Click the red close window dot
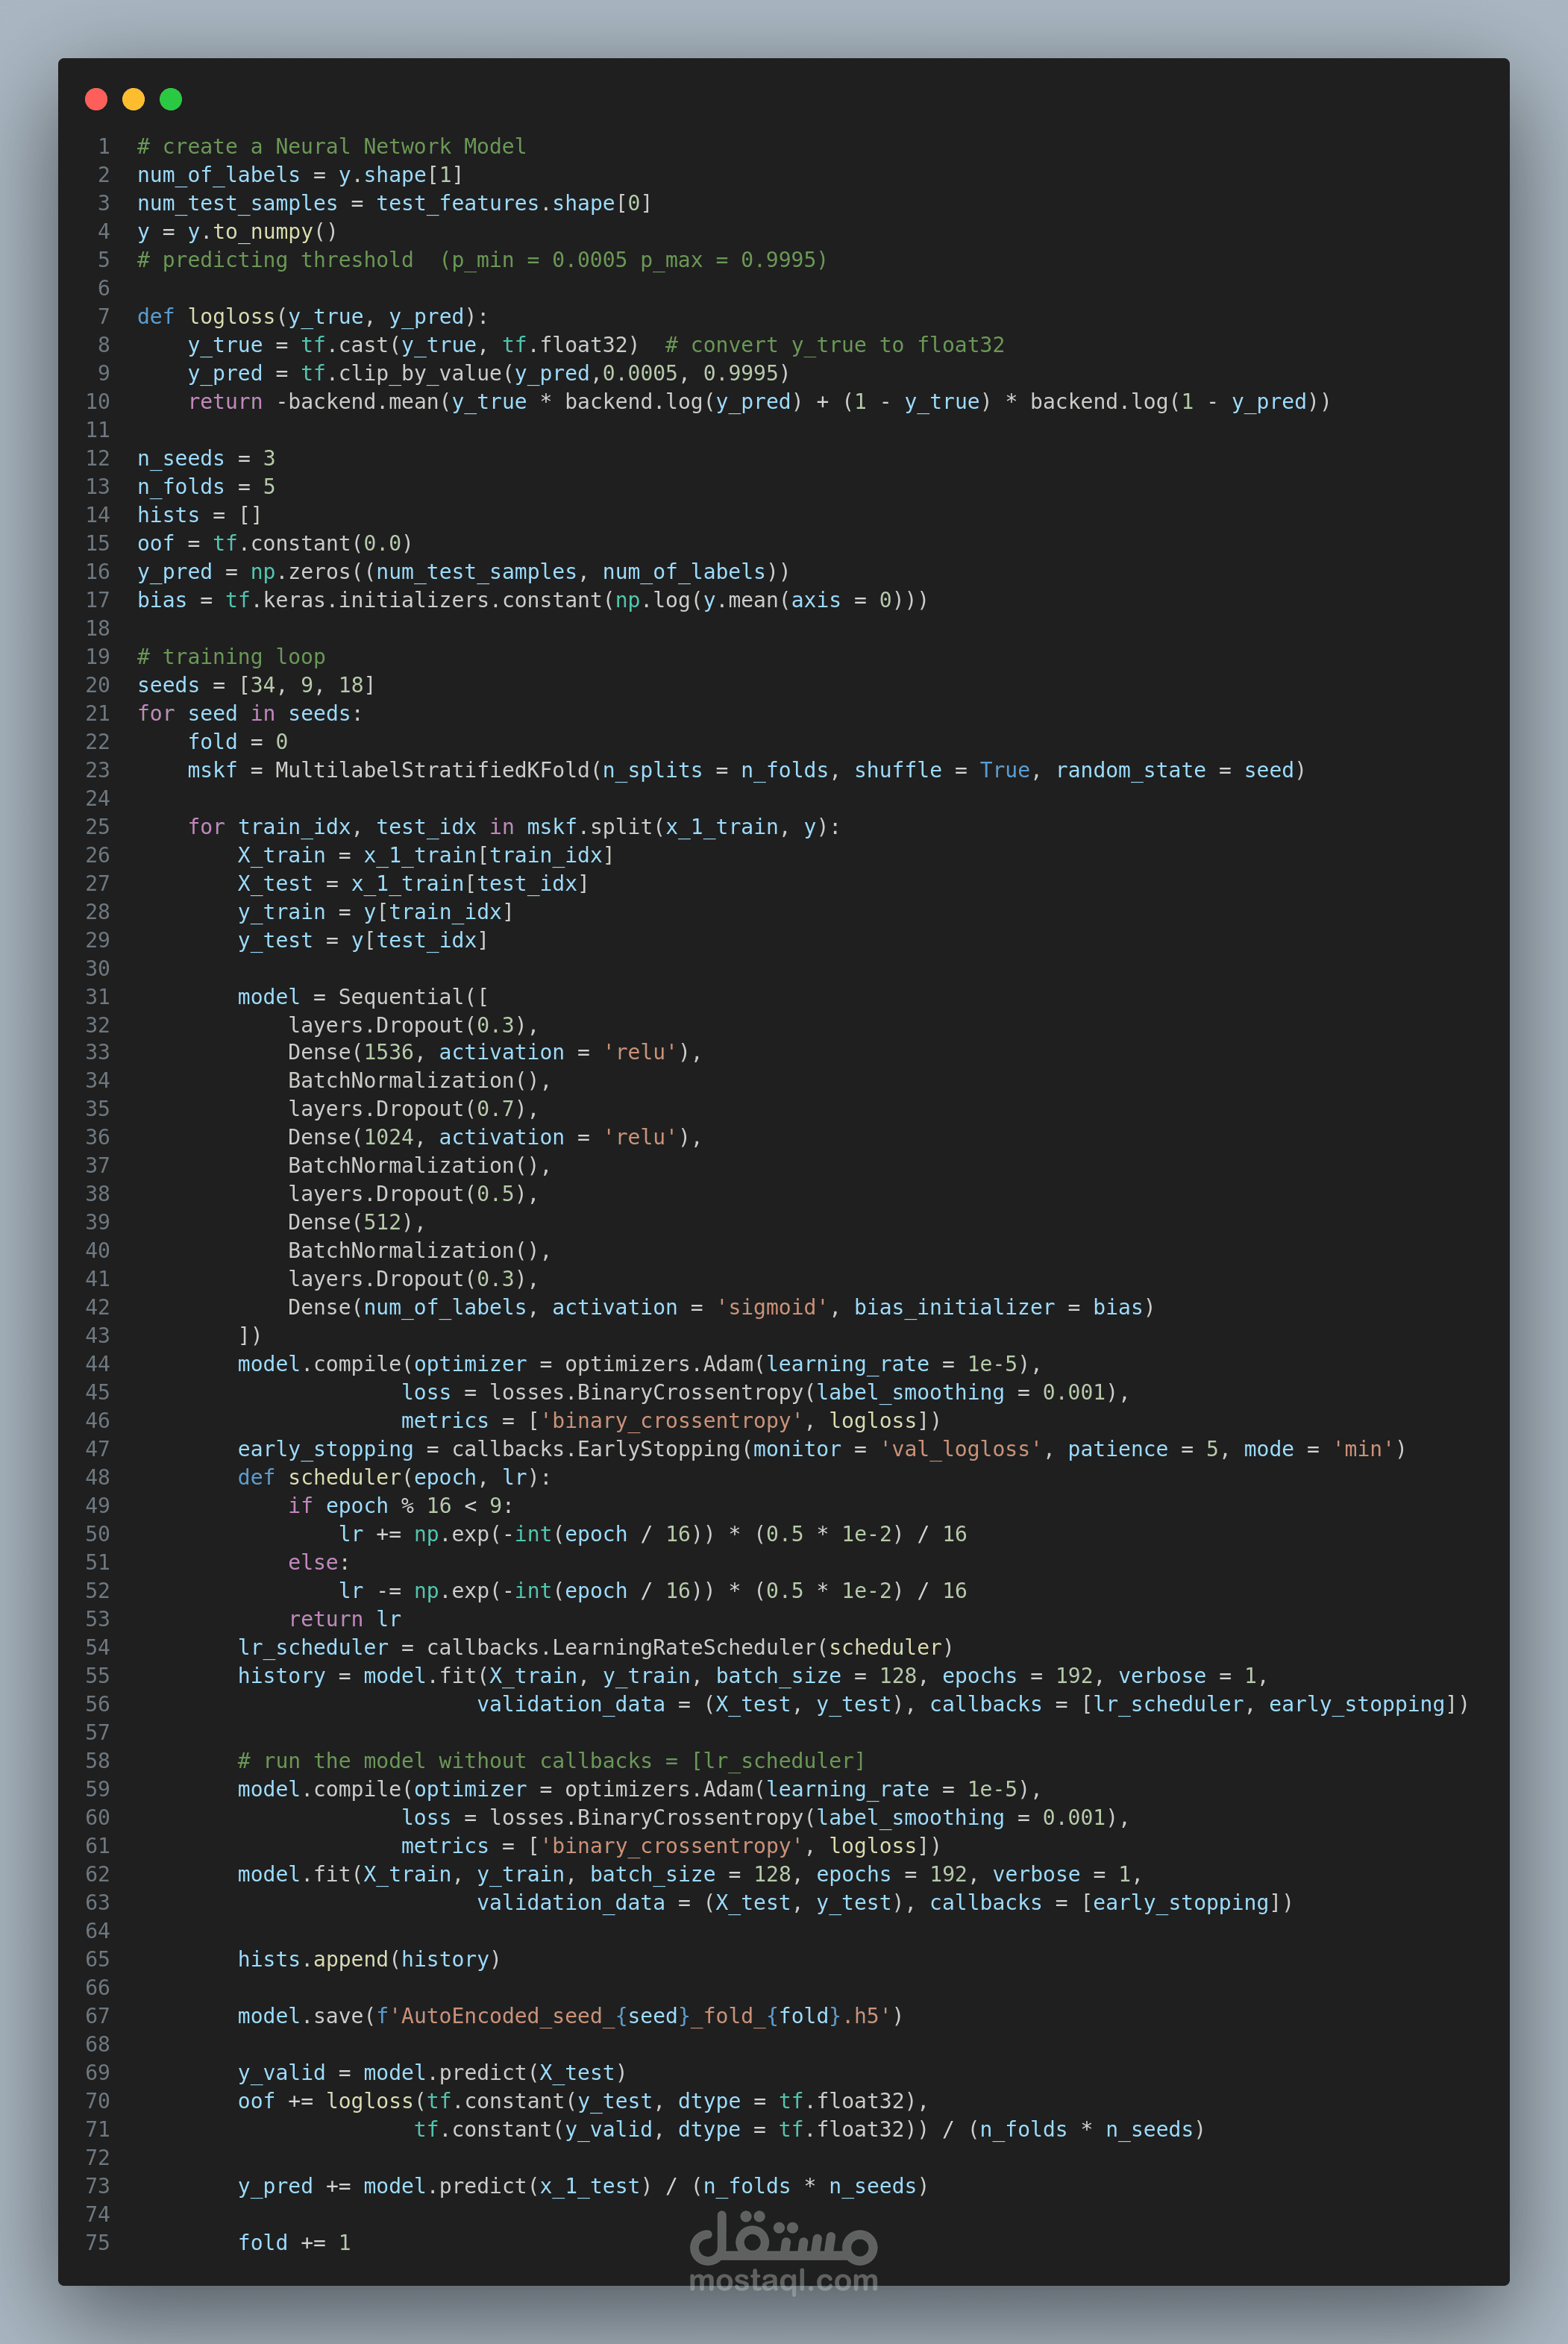 [x=96, y=99]
